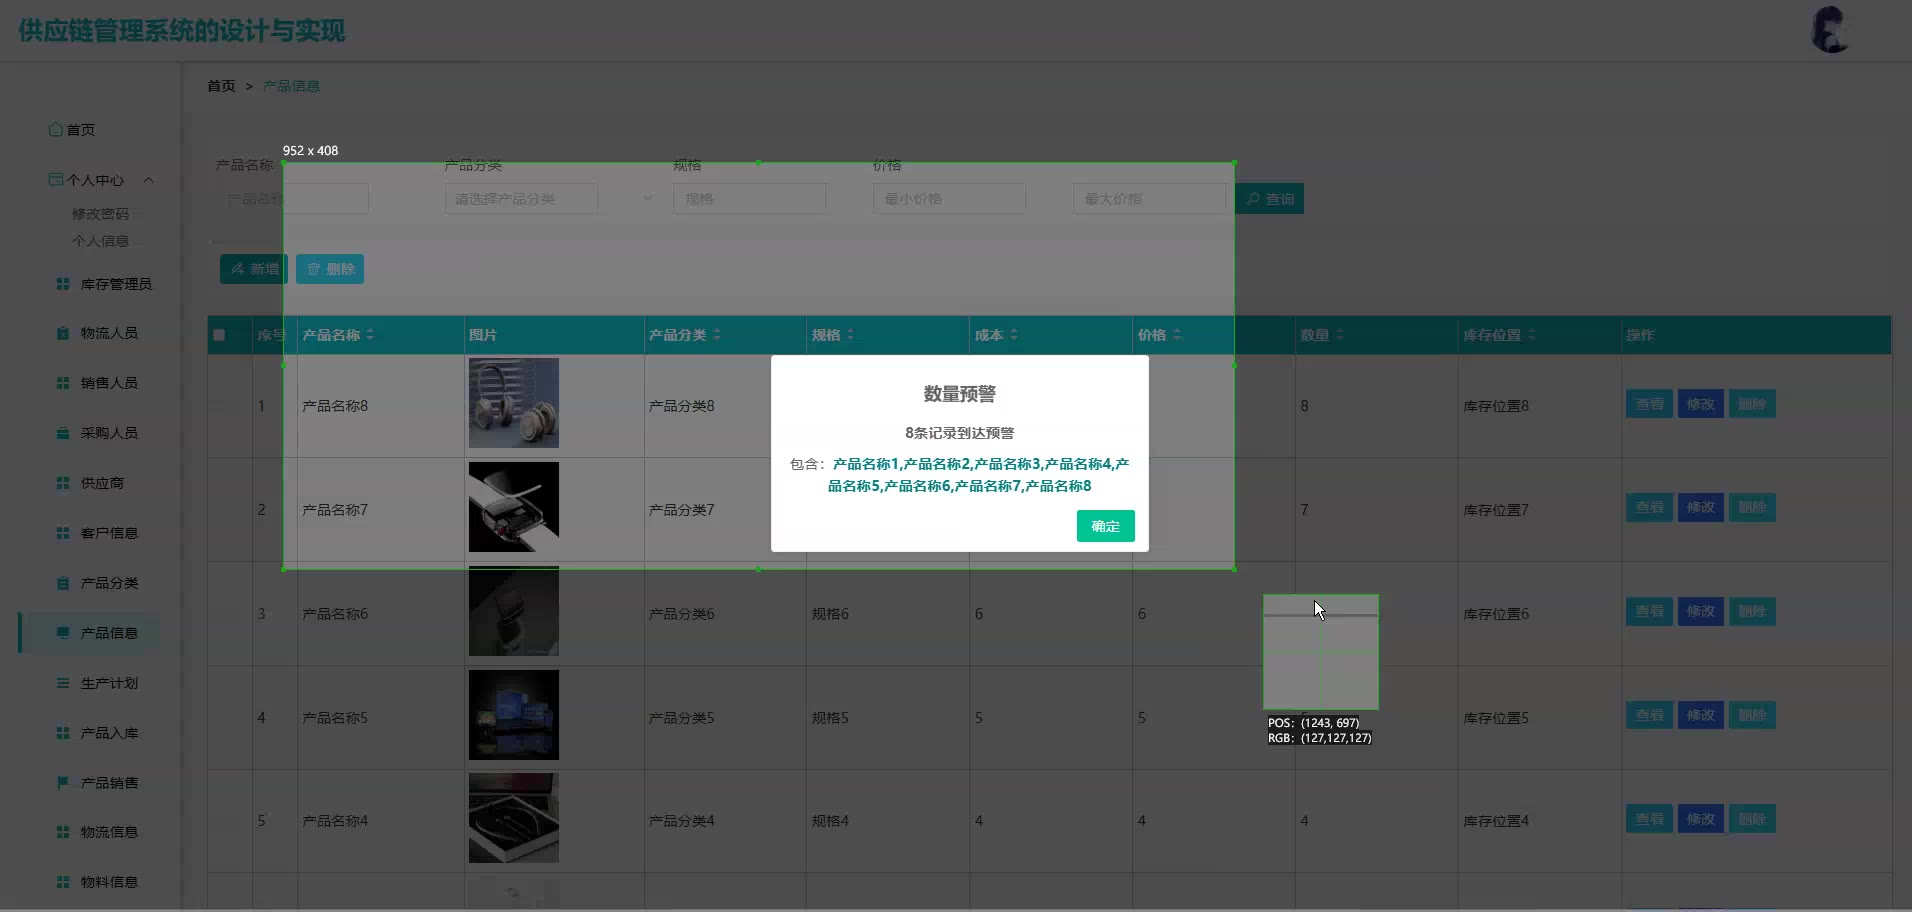1912x912 pixels.
Task: Go to 首页 in the breadcrumb
Action: tap(221, 86)
